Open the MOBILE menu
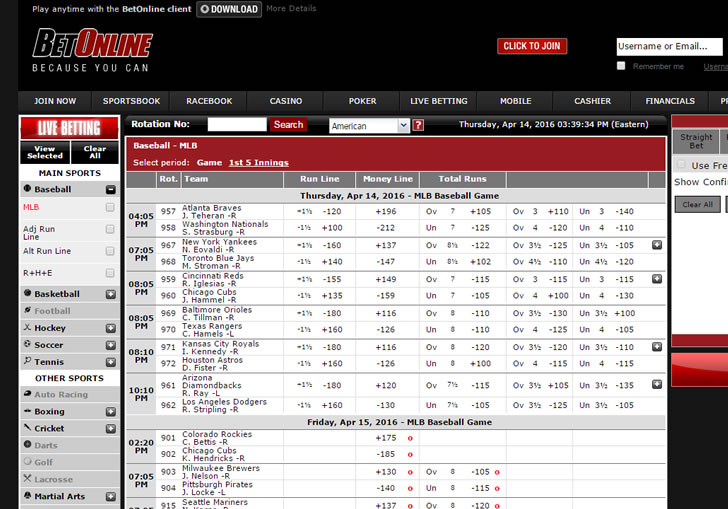 pyautogui.click(x=515, y=101)
